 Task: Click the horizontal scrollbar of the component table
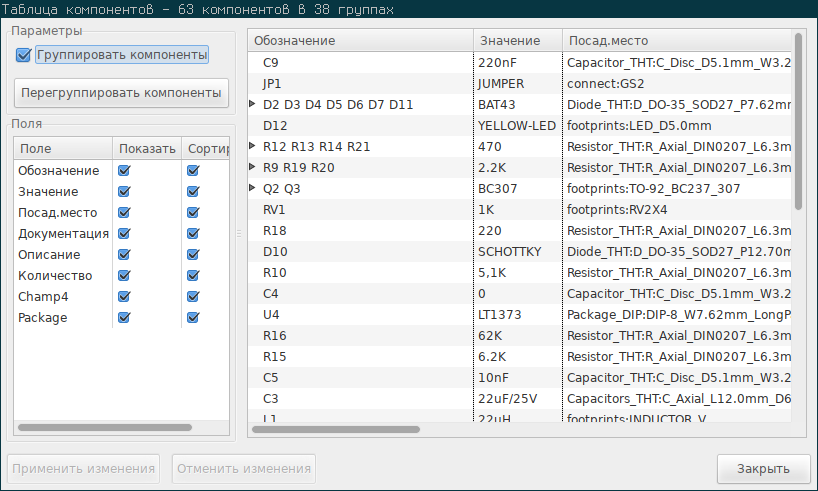(x=336, y=429)
